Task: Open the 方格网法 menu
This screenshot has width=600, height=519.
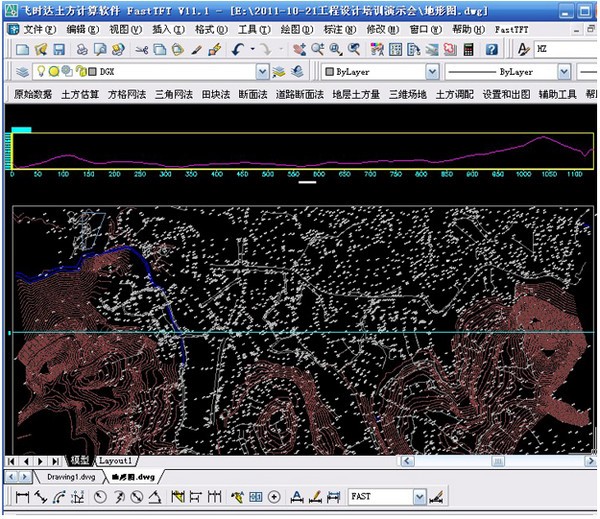Action: coord(125,95)
